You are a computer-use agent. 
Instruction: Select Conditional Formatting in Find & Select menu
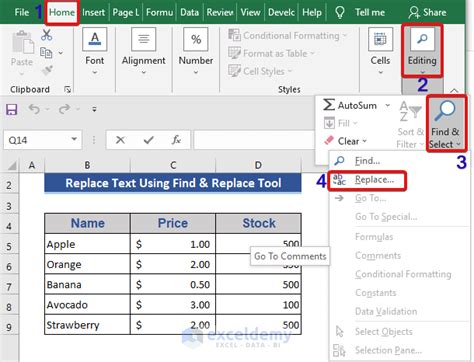click(403, 274)
